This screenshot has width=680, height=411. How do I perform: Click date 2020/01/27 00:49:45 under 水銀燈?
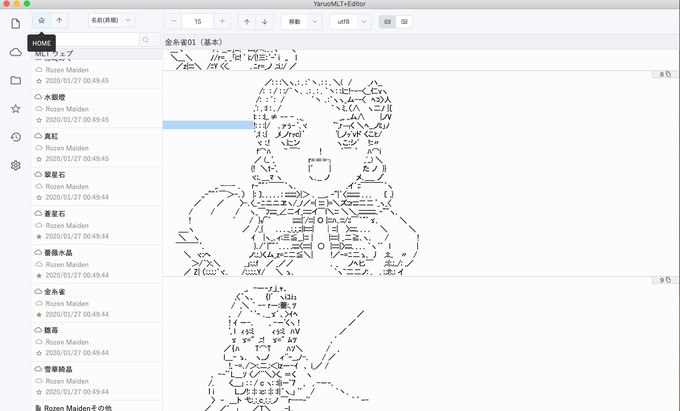point(77,120)
